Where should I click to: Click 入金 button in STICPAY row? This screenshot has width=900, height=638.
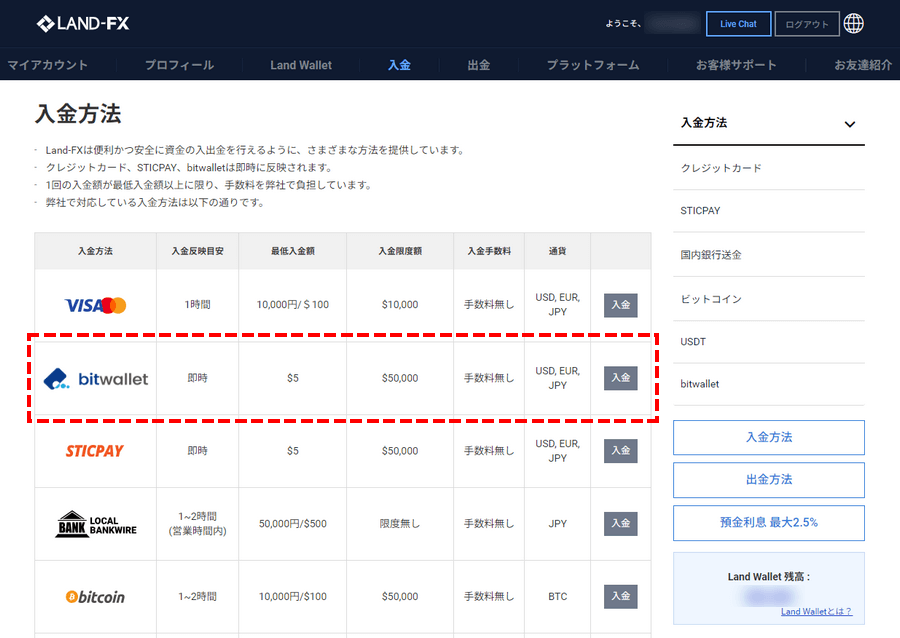pyautogui.click(x=620, y=451)
